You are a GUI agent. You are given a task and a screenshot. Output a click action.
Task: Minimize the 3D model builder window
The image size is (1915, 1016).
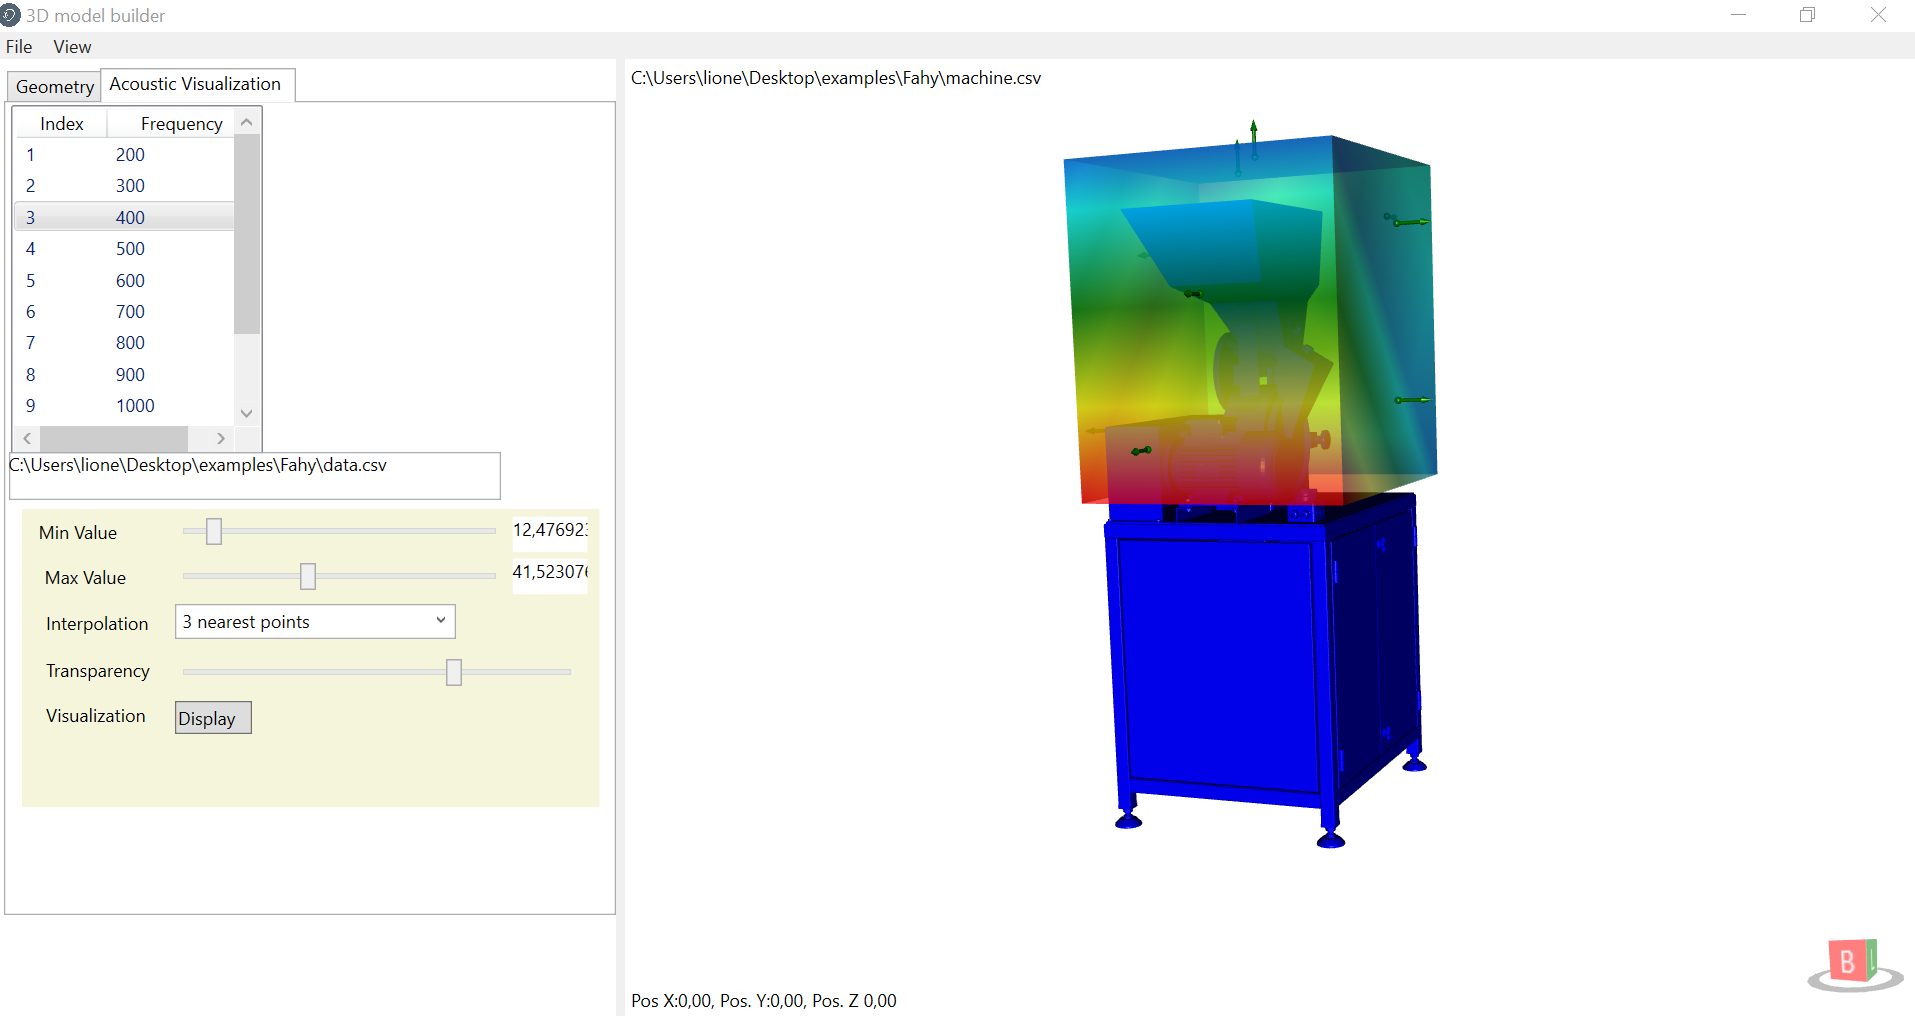[1739, 15]
